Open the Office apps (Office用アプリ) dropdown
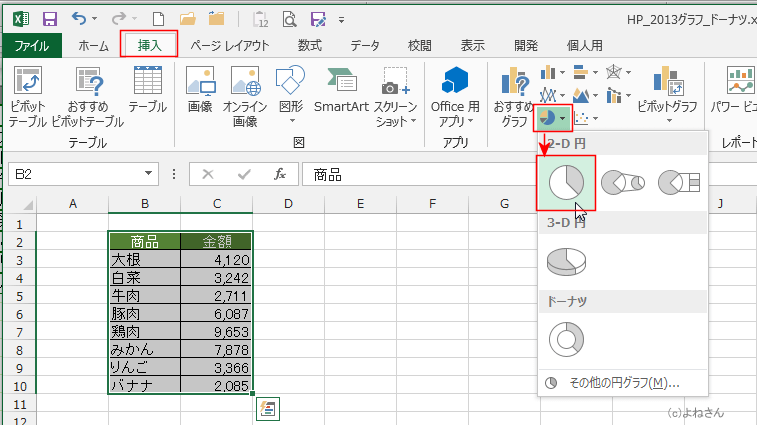 455,98
